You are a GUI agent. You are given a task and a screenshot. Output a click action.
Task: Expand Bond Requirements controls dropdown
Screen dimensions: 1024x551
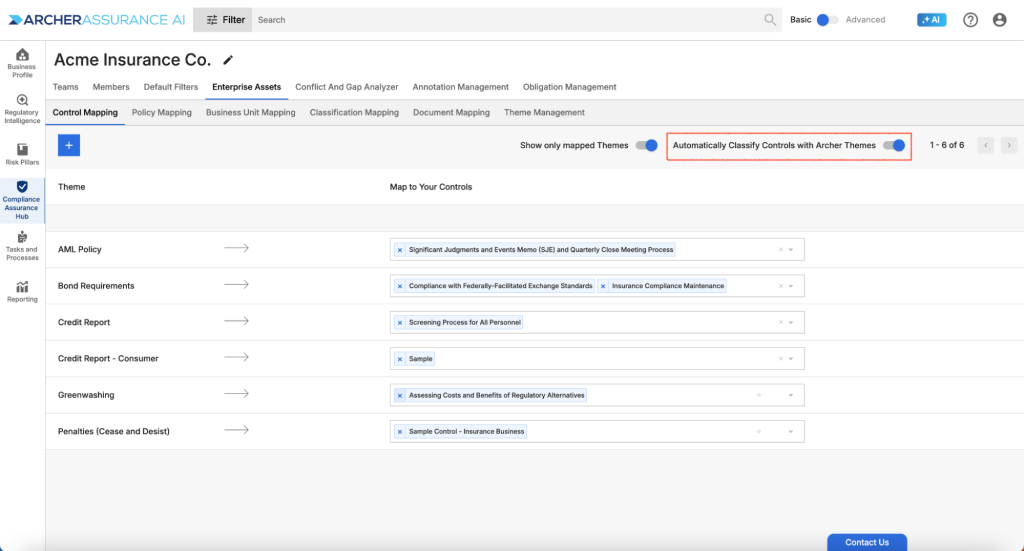[x=791, y=286]
